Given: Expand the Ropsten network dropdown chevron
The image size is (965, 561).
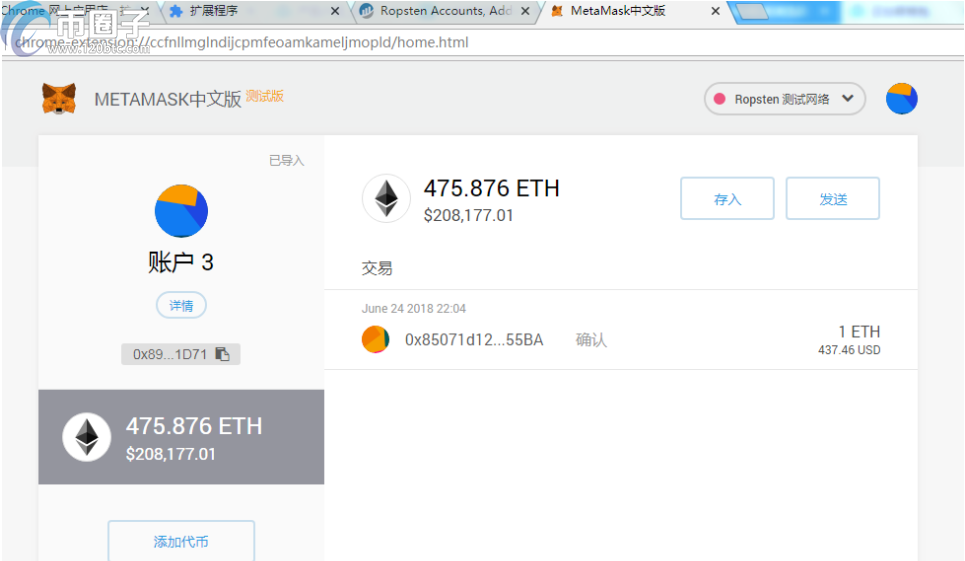Looking at the screenshot, I should pyautogui.click(x=847, y=98).
